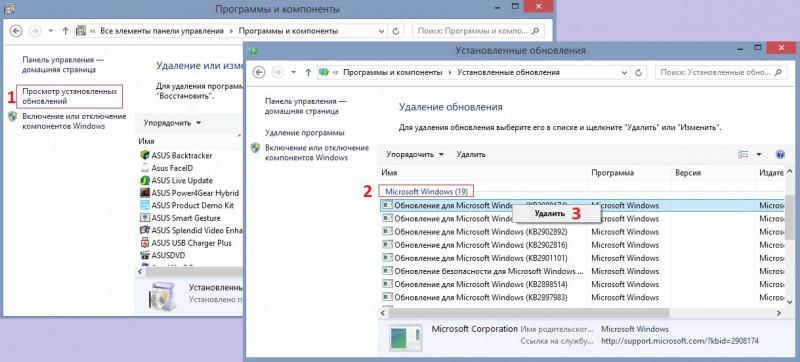
Task: Click breadcrumb arrow after 'Программы и компоненты' in front window
Action: point(449,73)
